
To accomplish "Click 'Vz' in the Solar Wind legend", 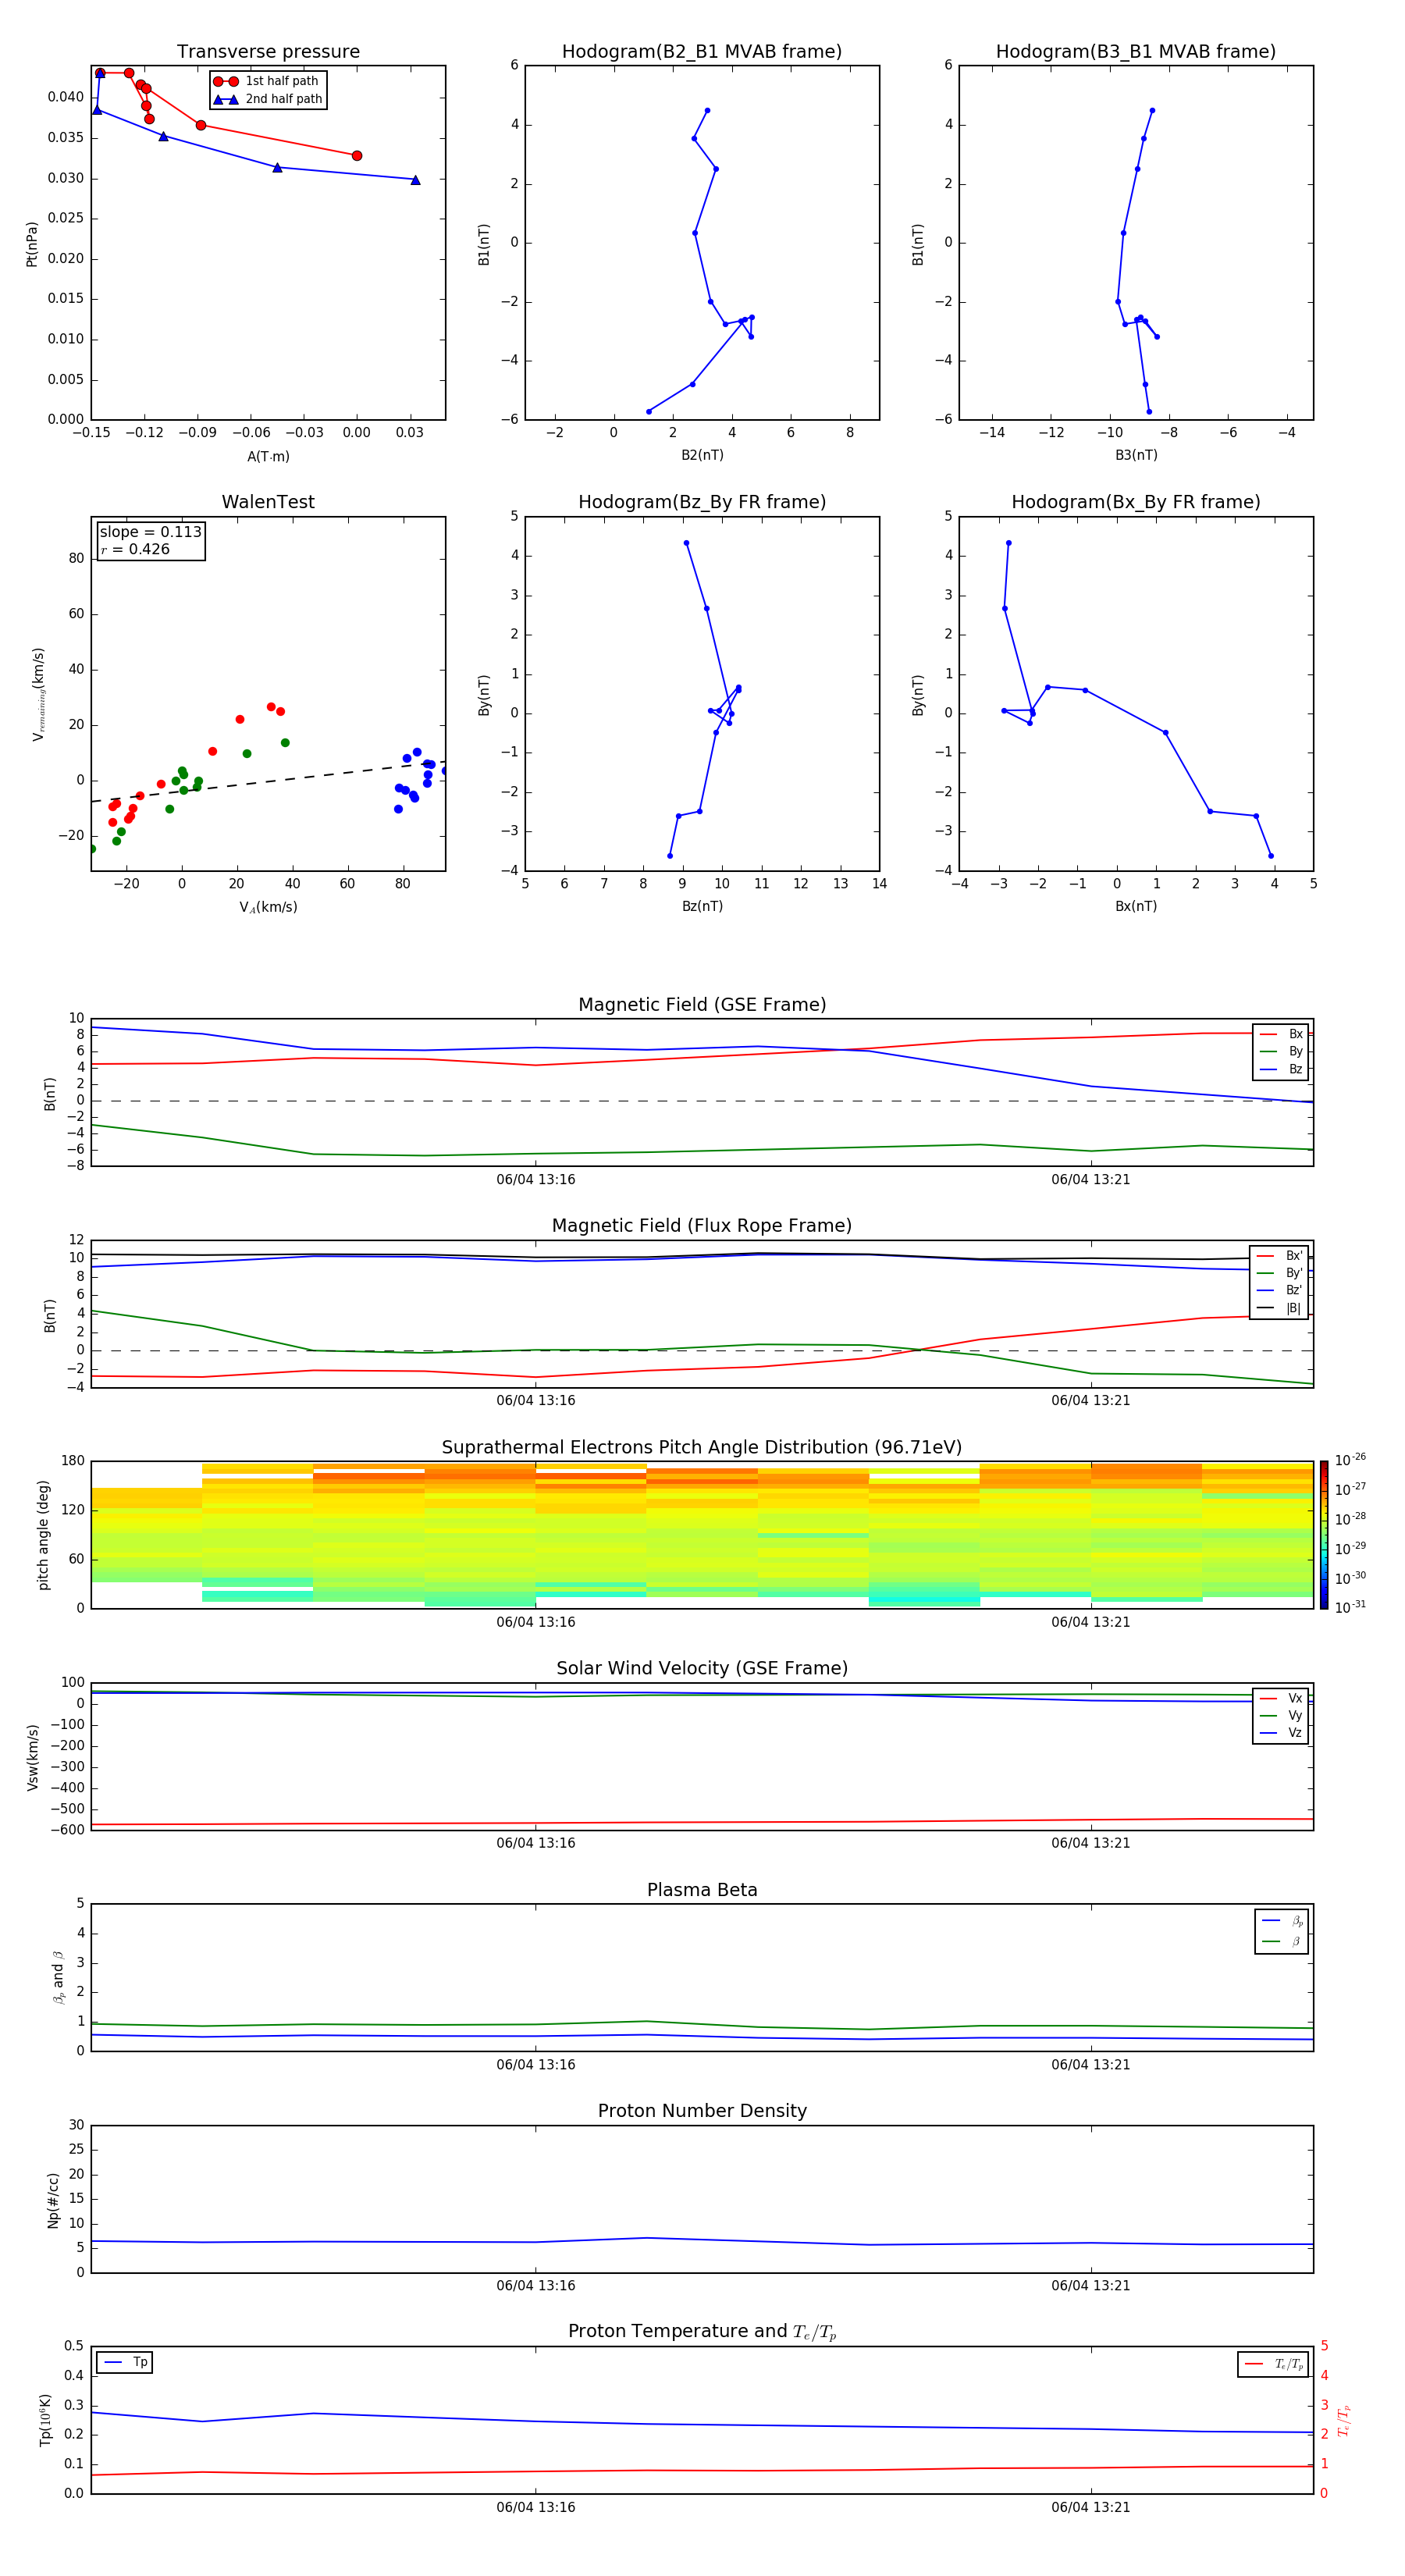I will point(1281,1733).
